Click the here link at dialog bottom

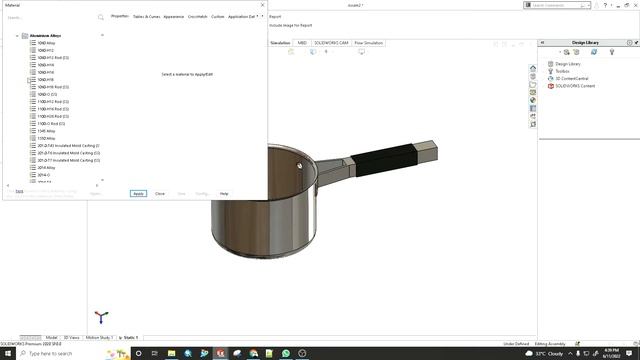tap(19, 191)
